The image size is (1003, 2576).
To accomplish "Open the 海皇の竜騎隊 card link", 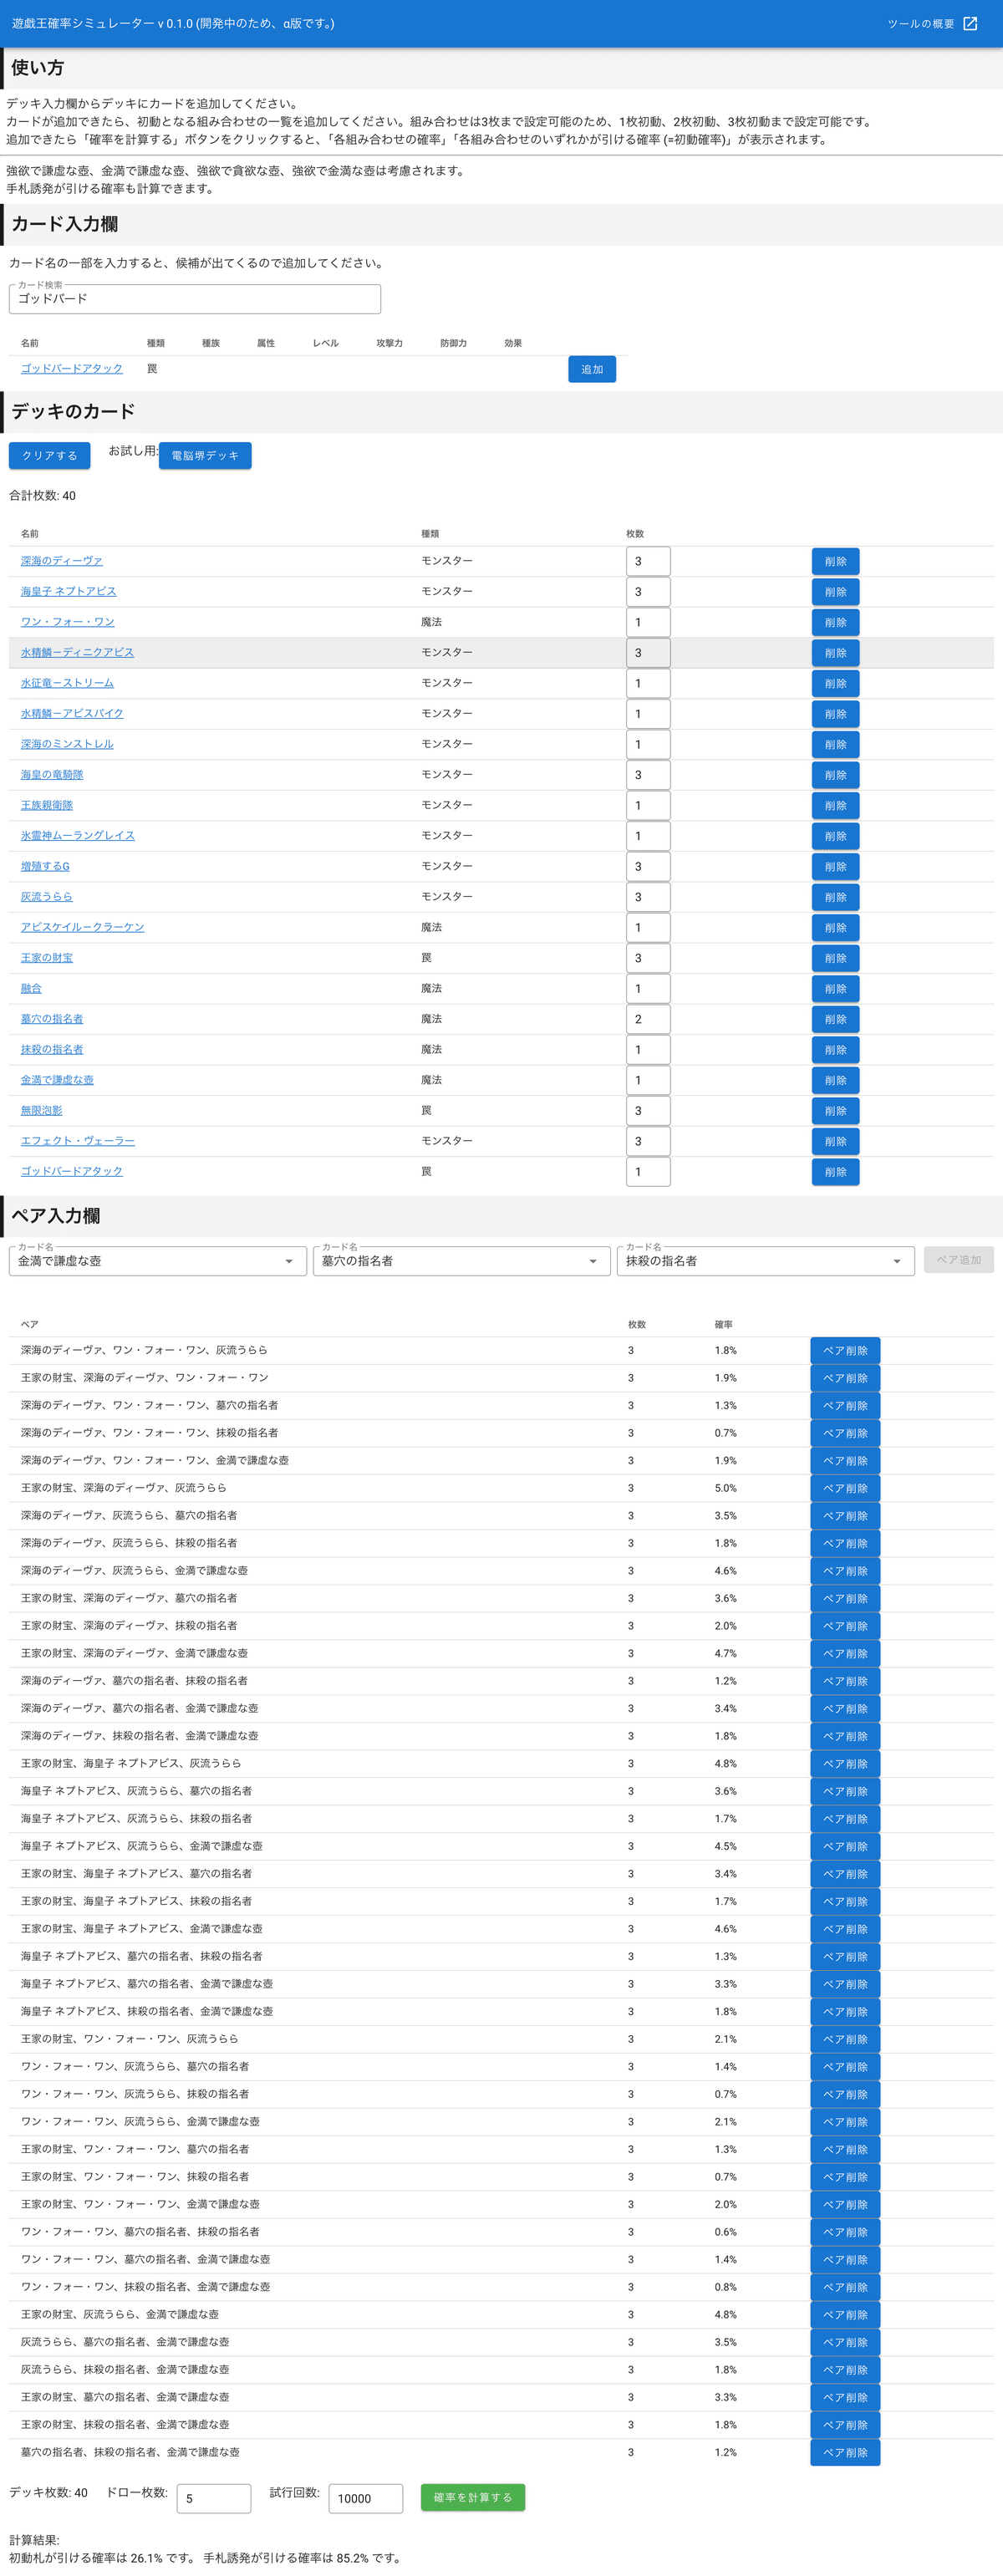I will pos(52,775).
